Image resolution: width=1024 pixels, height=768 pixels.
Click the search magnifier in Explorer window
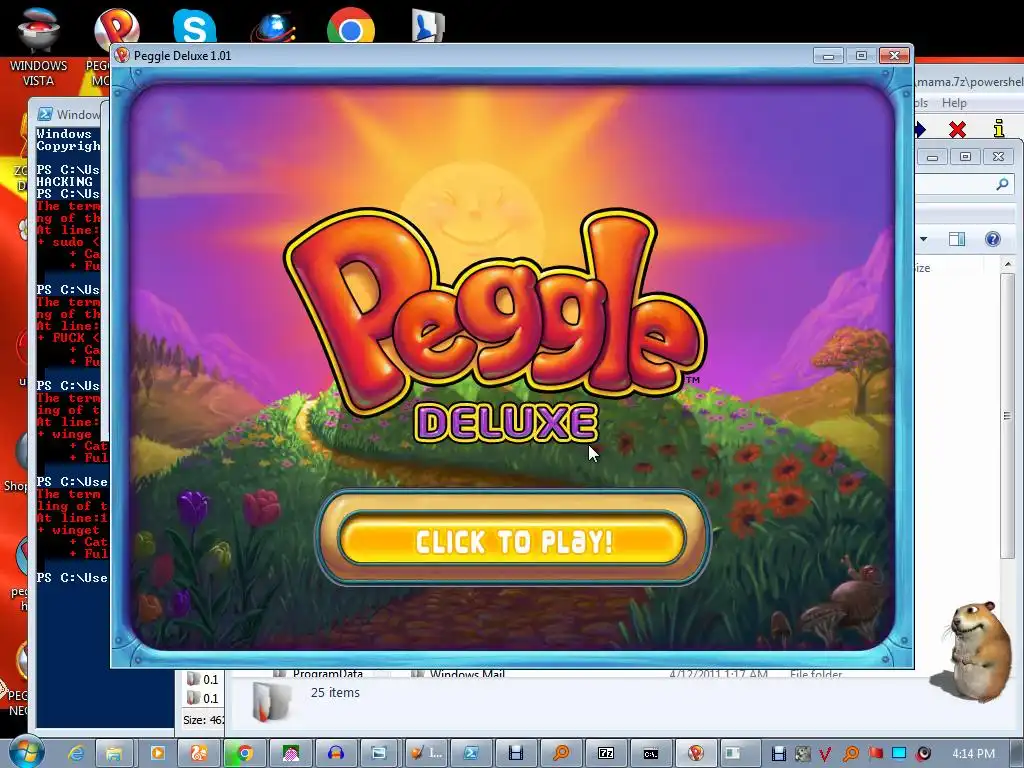point(1002,185)
